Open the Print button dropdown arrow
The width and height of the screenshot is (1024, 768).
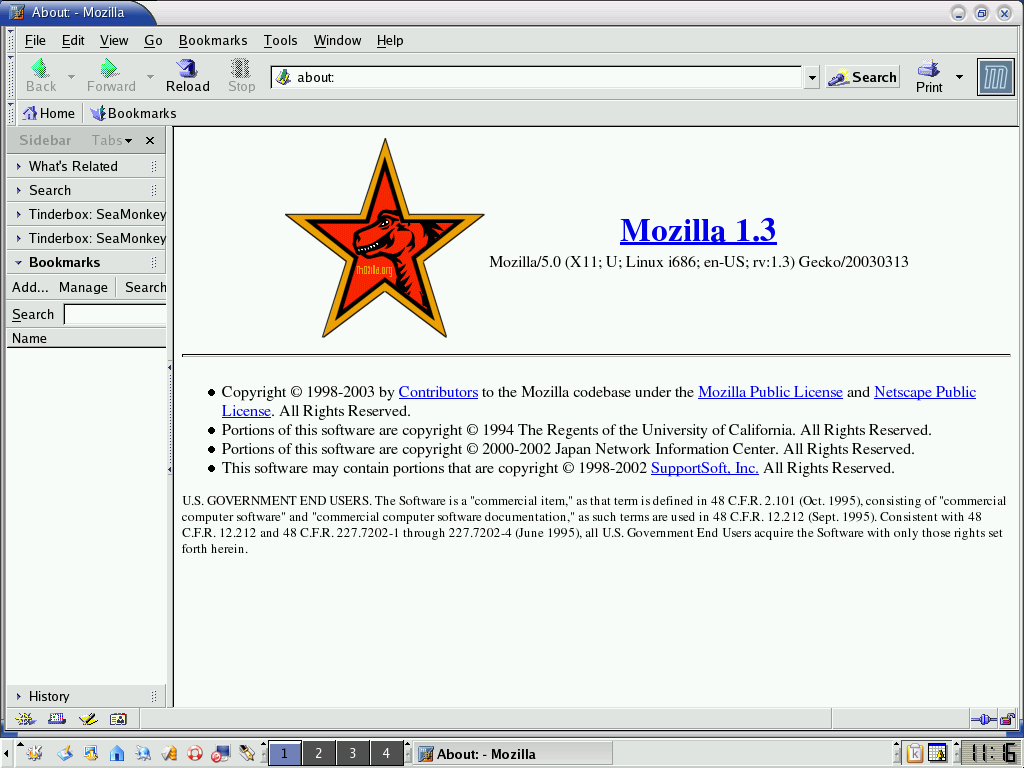point(959,77)
